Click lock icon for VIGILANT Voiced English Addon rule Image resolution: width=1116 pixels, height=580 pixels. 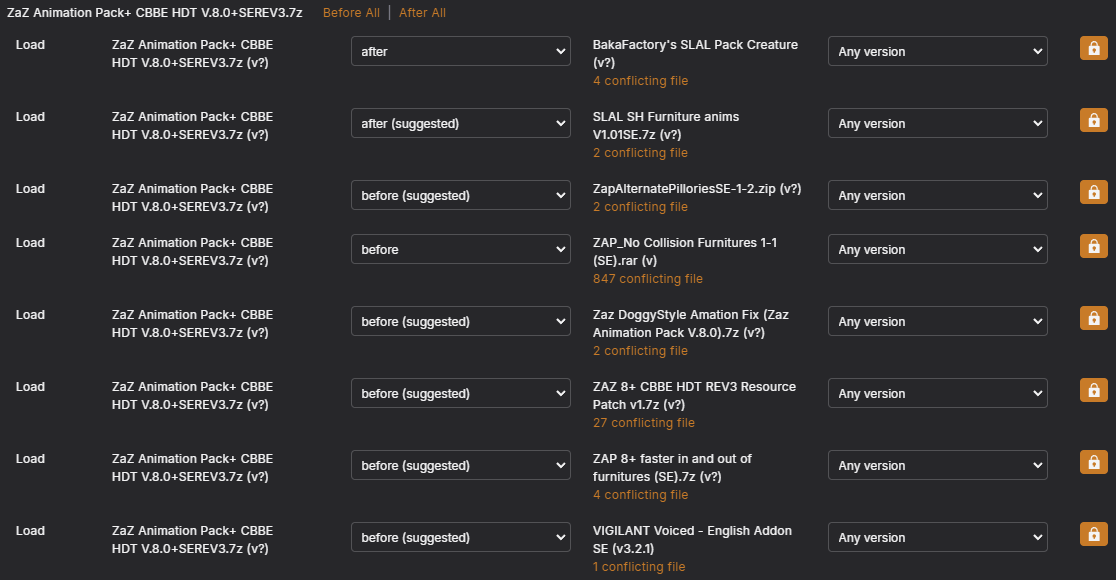click(x=1093, y=534)
